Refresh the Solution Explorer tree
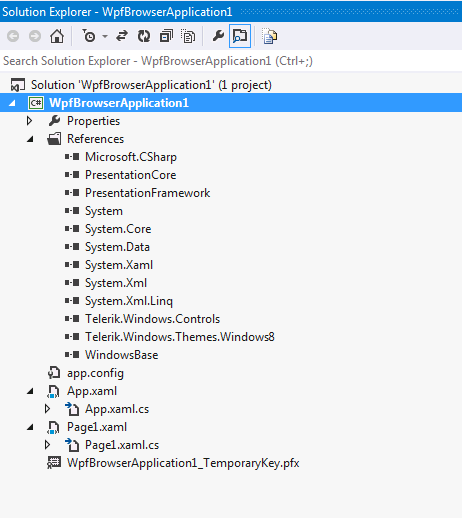The height and width of the screenshot is (518, 462). (144, 36)
